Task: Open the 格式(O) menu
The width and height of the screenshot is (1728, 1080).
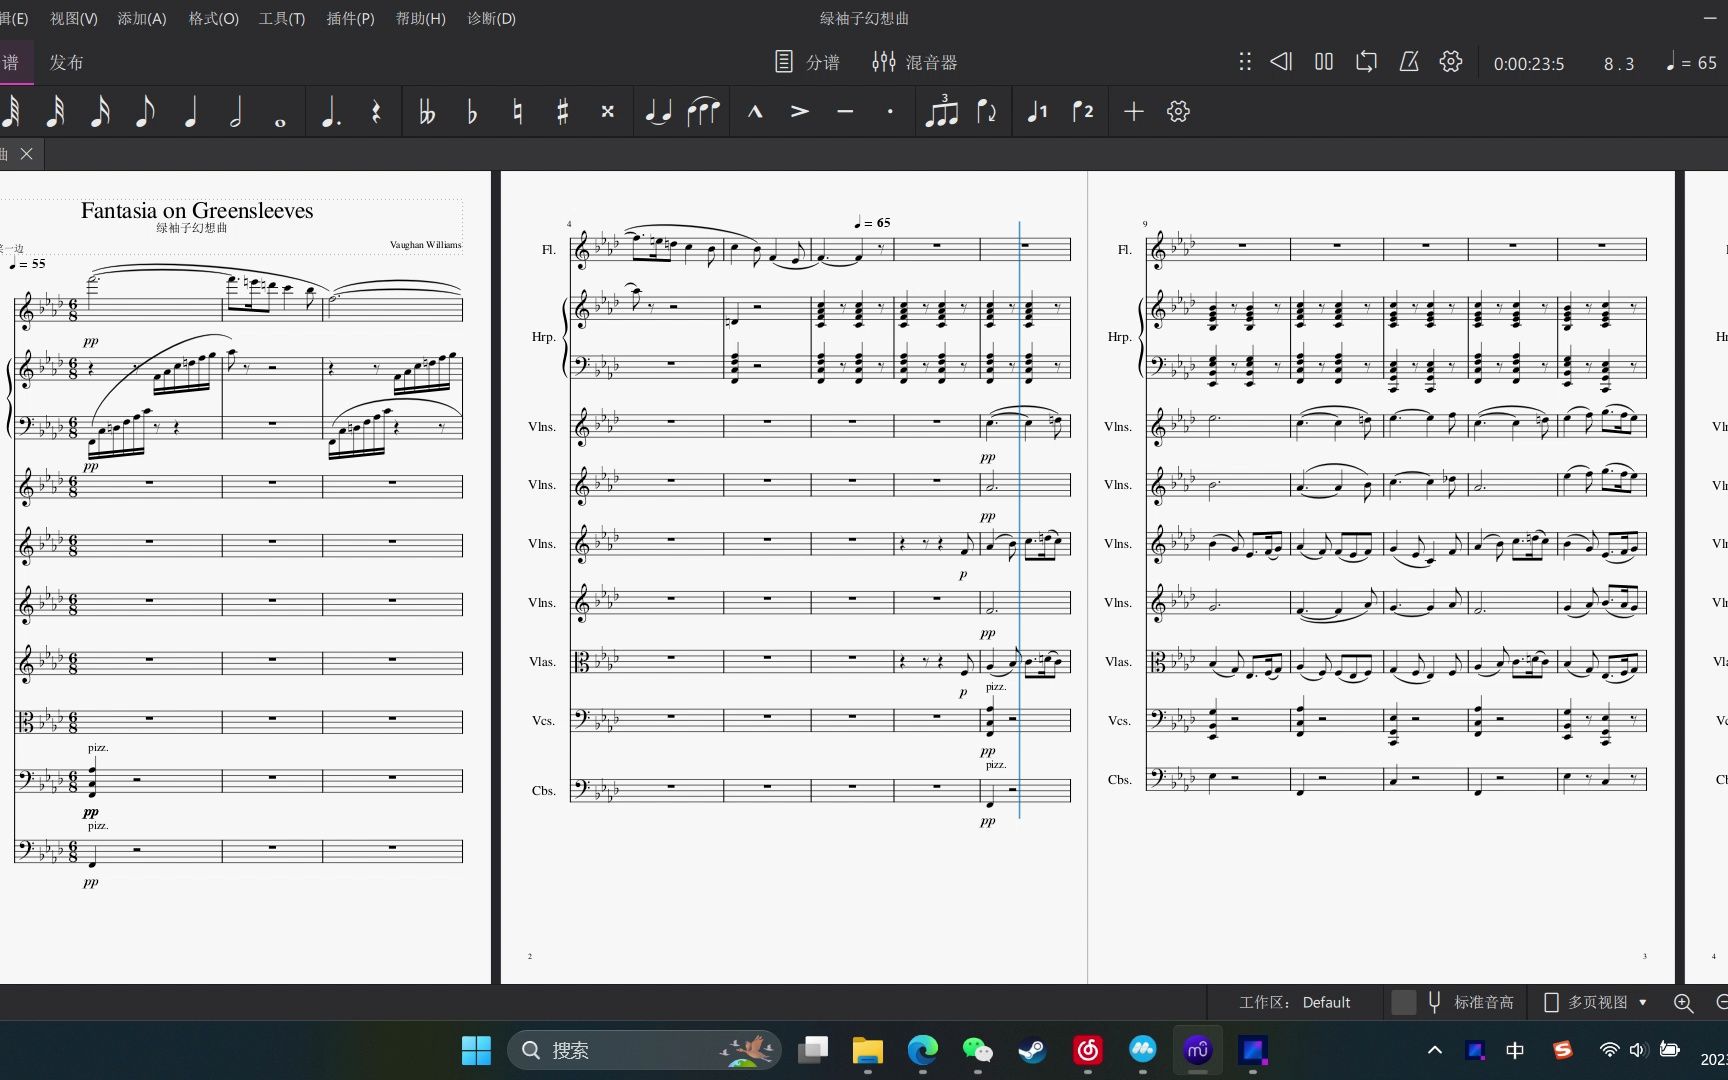Action: pos(213,18)
